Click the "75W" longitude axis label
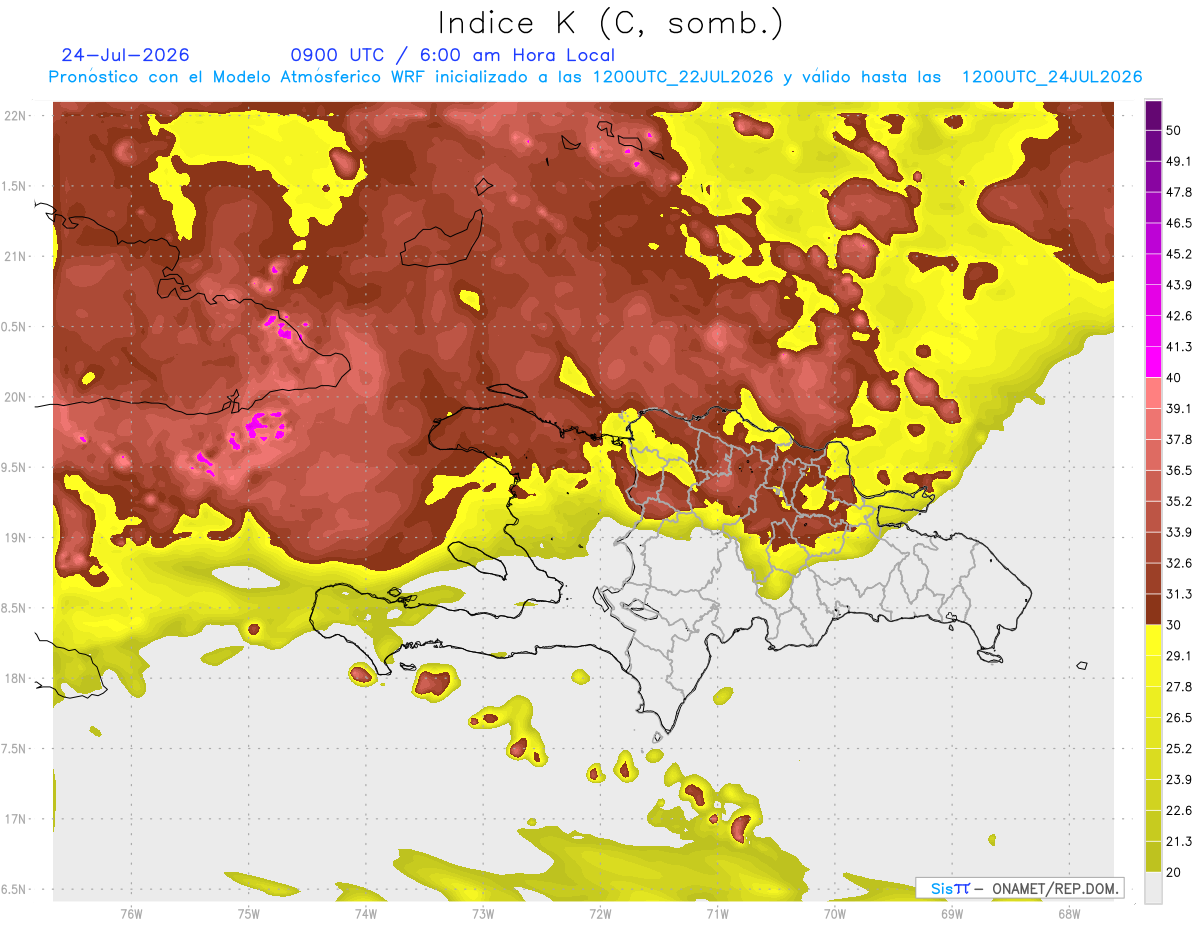This screenshot has height=927, width=1200. (248, 915)
